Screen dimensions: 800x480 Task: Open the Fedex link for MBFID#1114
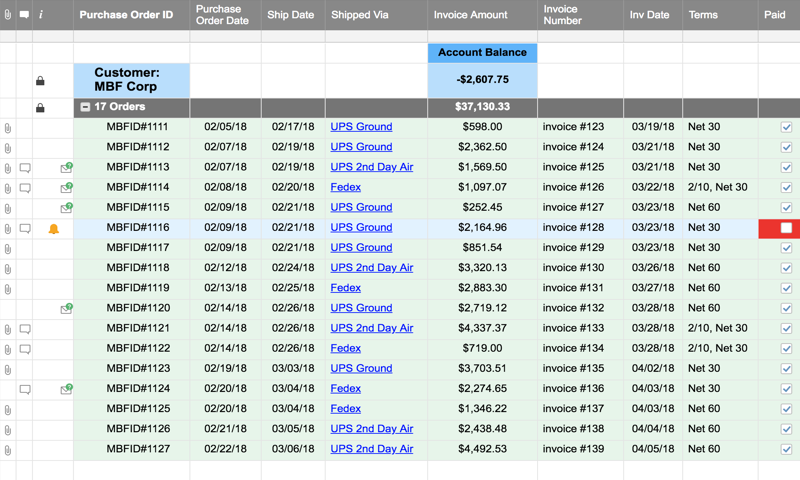coord(345,187)
